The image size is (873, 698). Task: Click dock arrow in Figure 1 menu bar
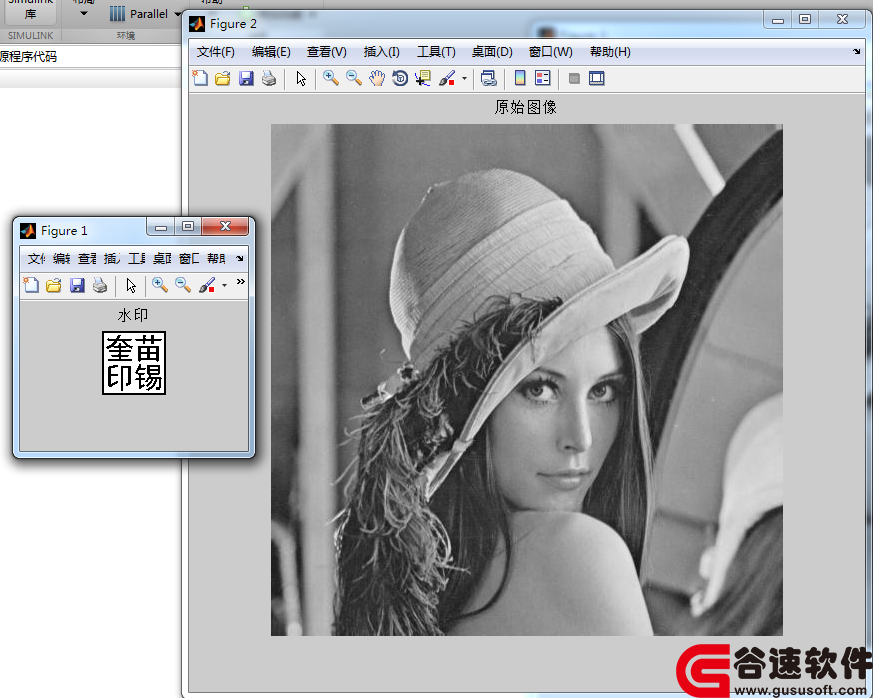click(239, 258)
